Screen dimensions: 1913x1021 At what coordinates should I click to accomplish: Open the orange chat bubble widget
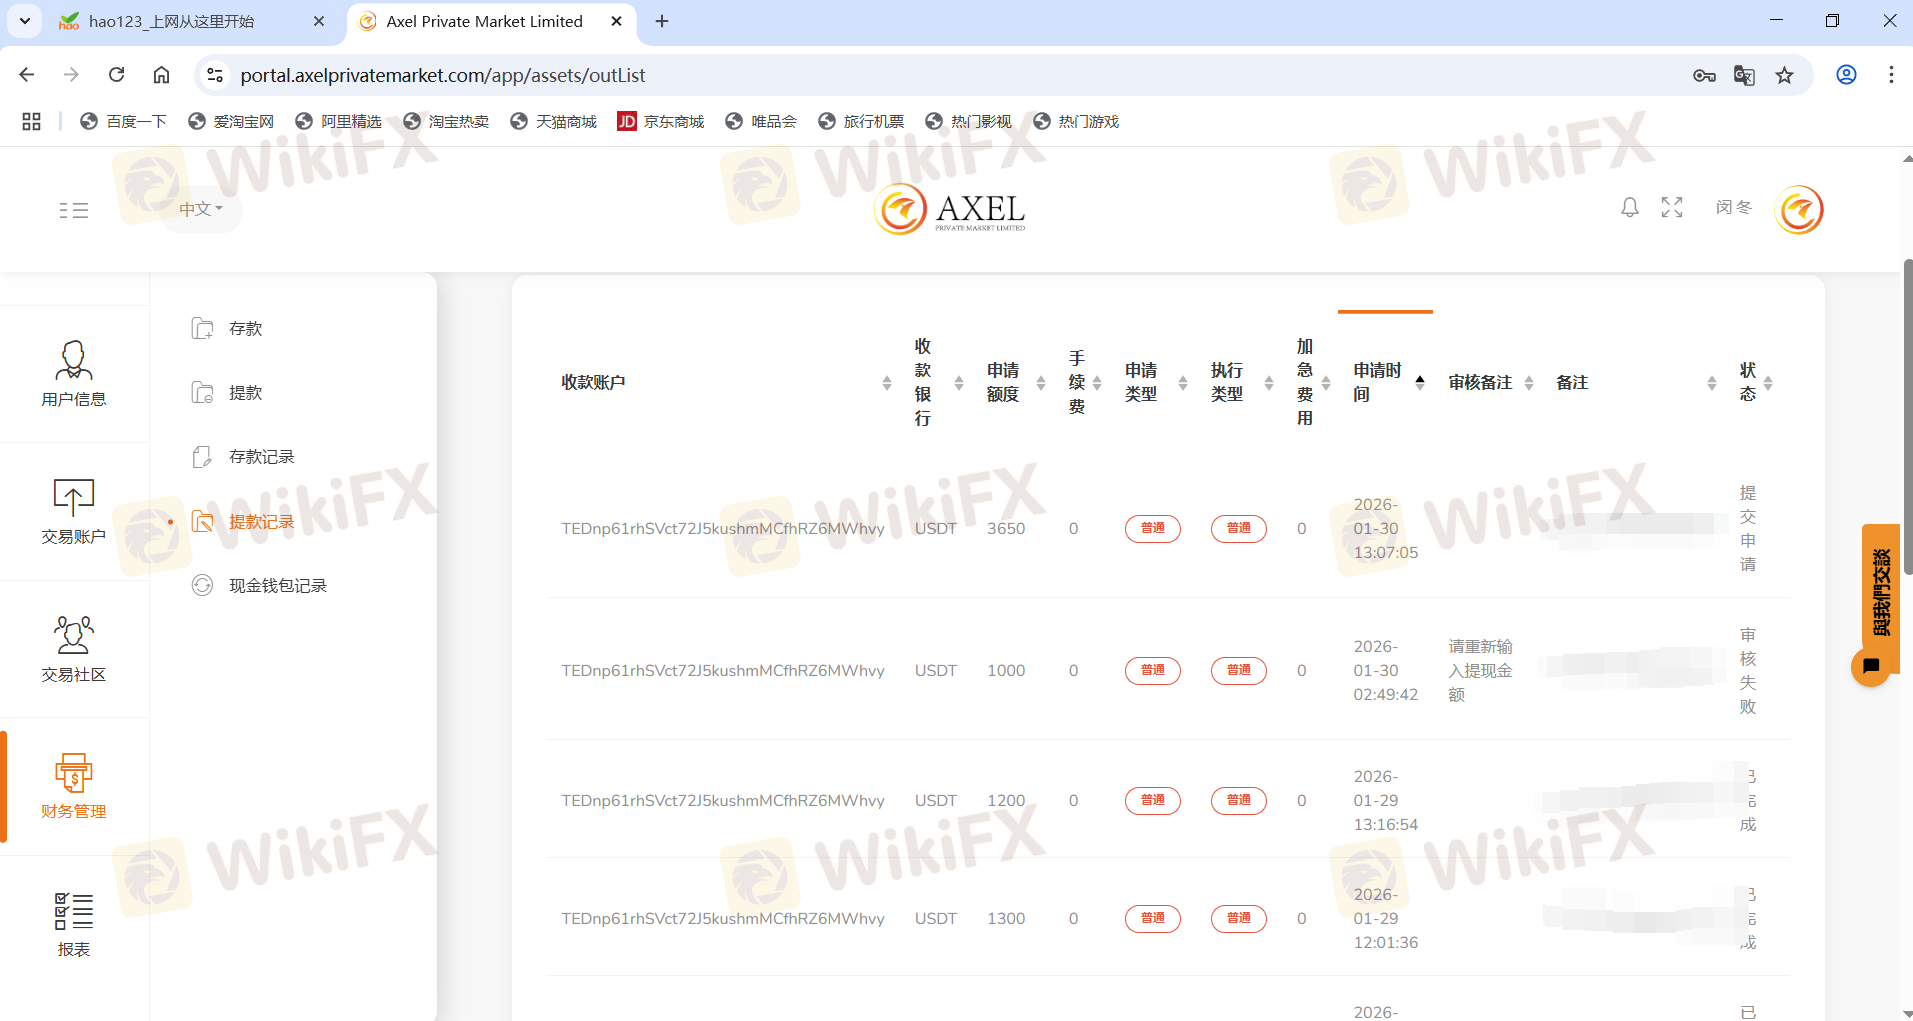pyautogui.click(x=1871, y=666)
